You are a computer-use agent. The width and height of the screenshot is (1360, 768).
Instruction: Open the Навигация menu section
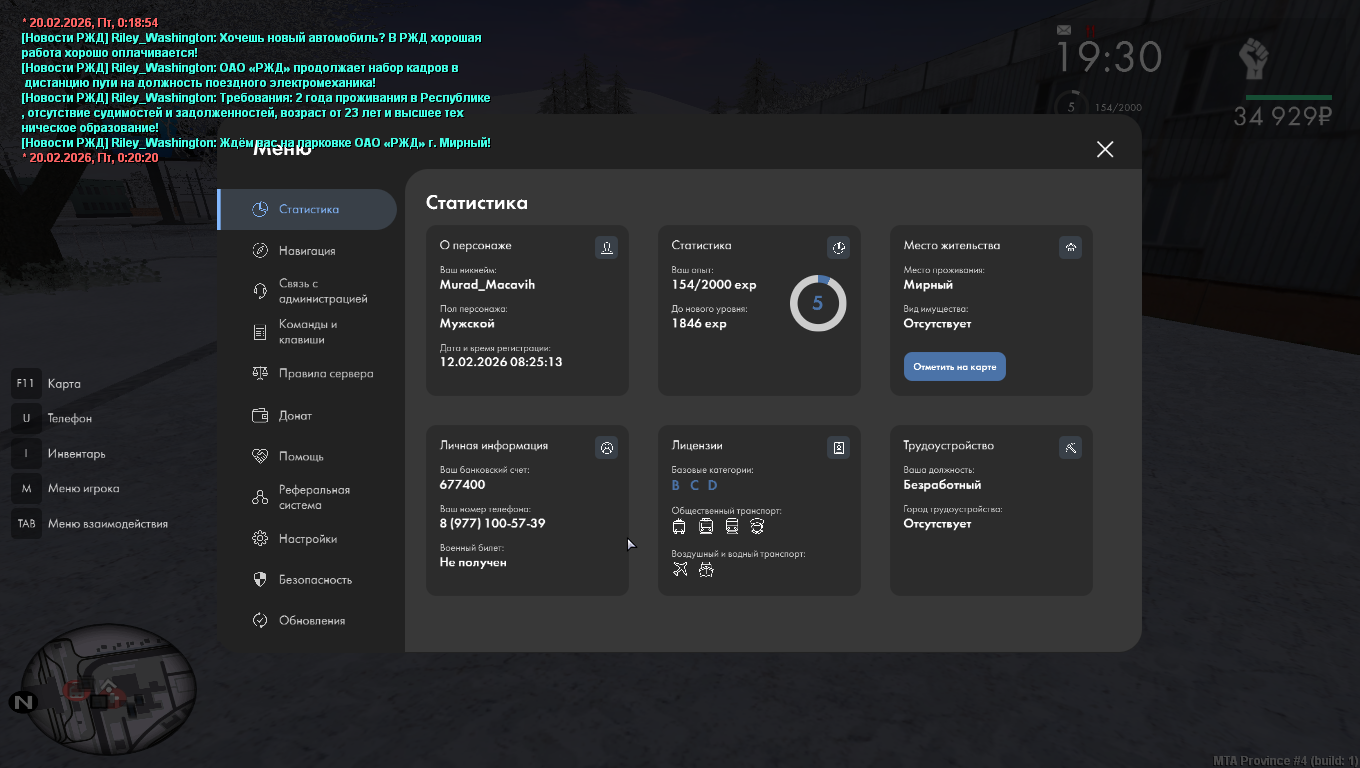point(306,251)
